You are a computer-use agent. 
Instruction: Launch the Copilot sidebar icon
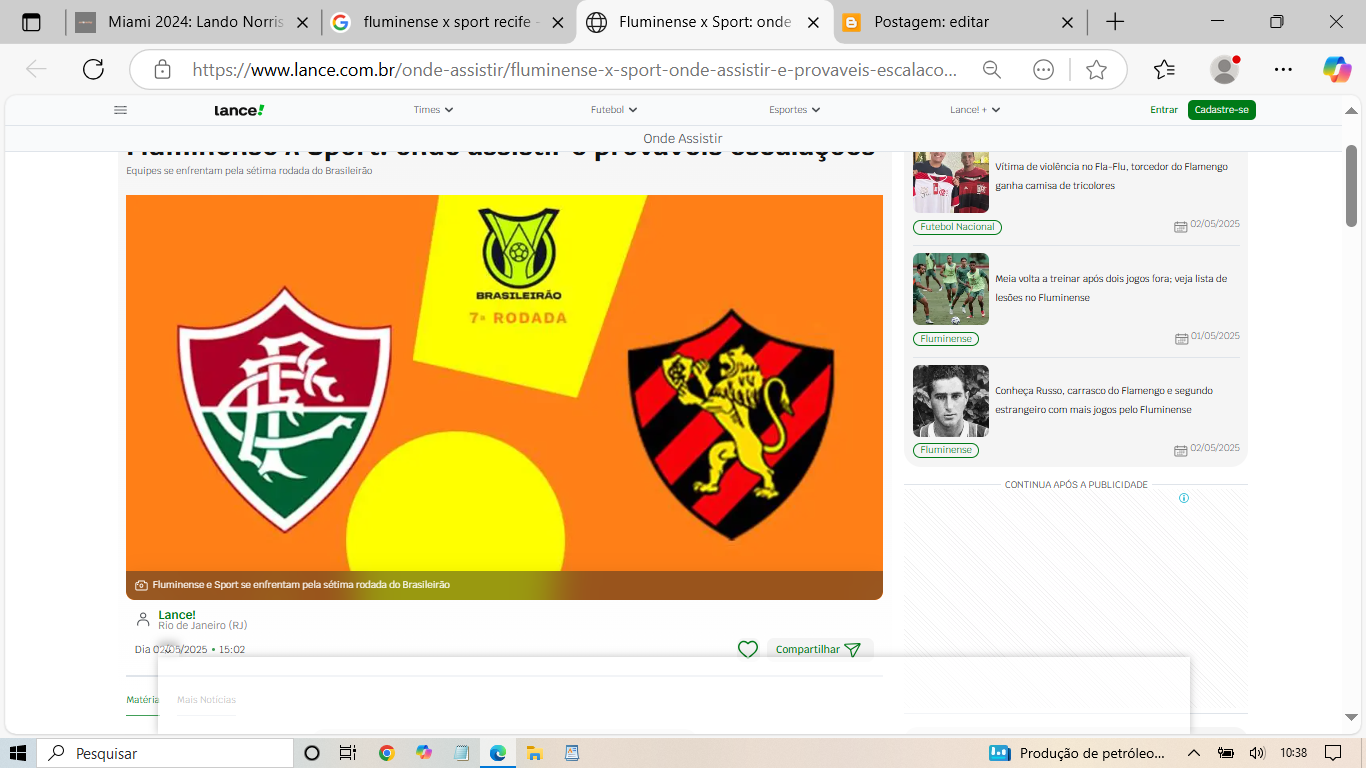point(1336,69)
